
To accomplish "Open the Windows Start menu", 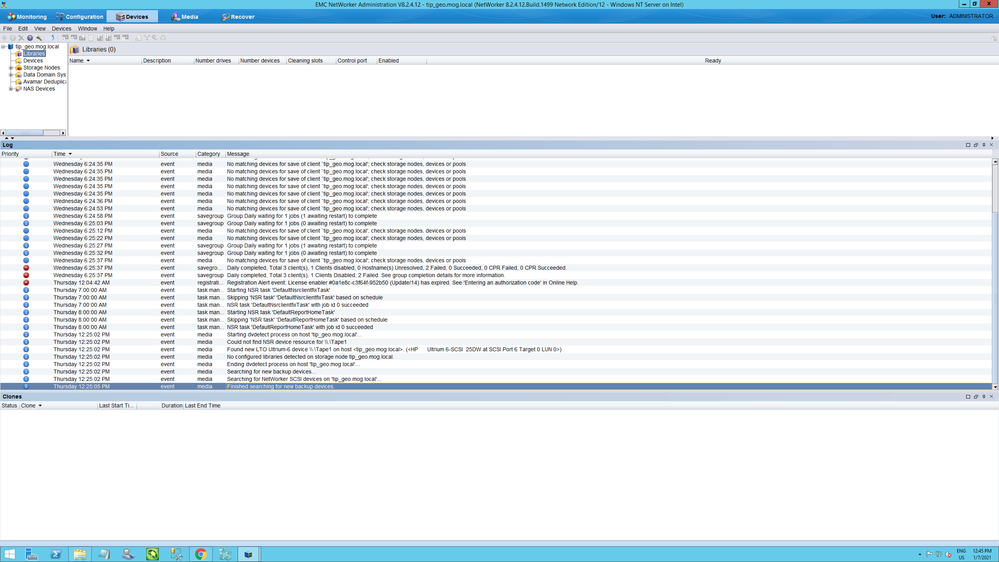I will (9, 554).
